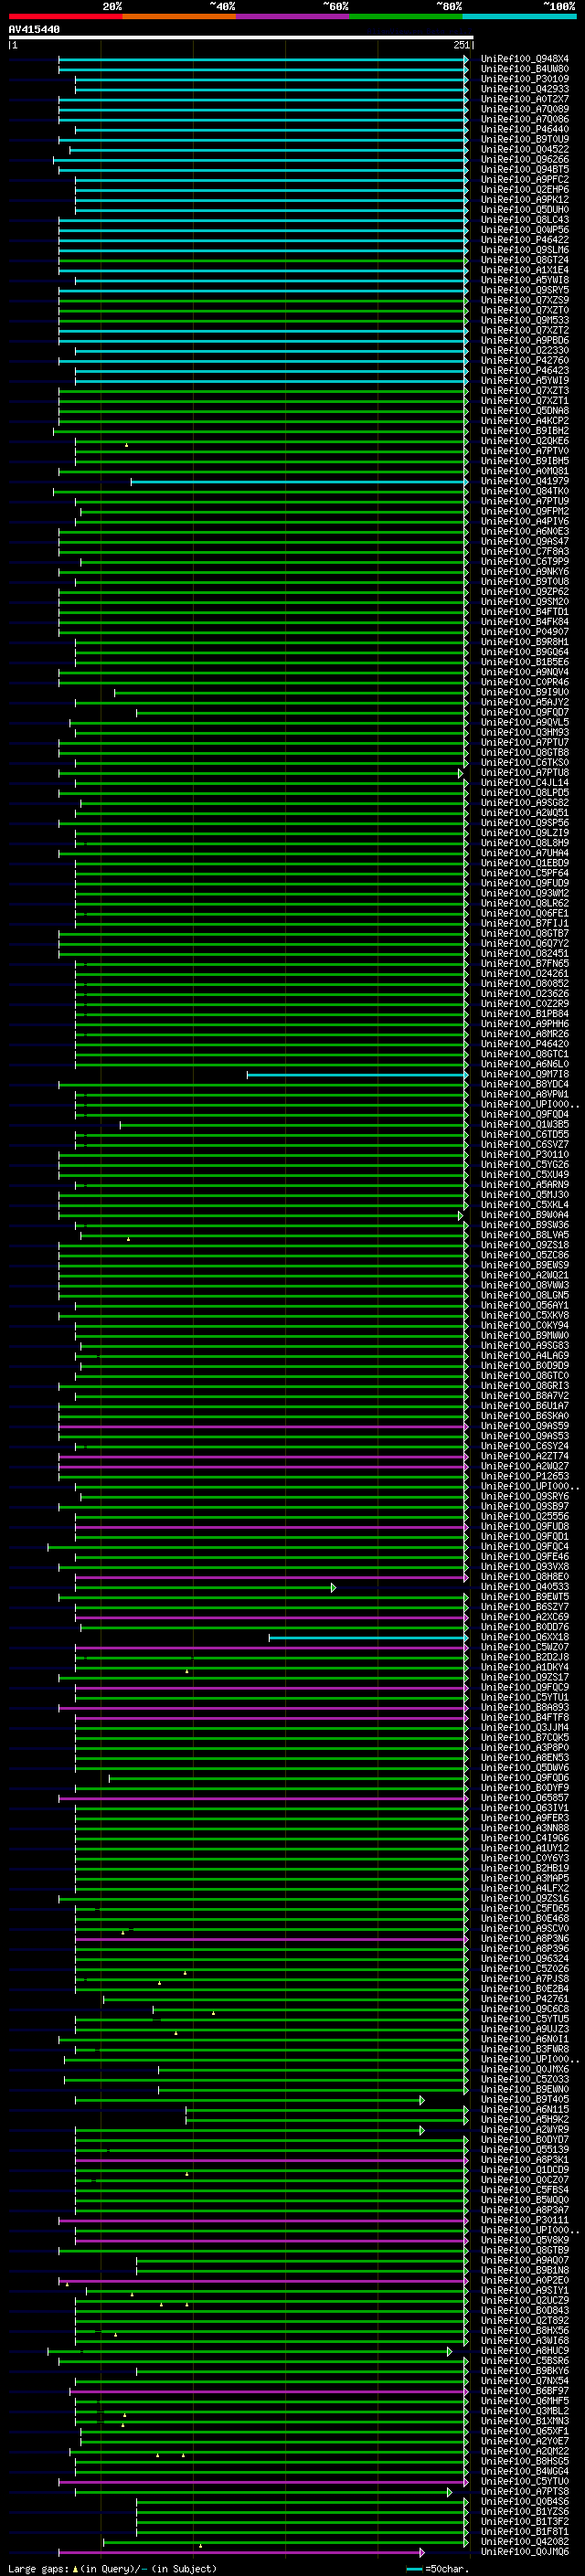This screenshot has height=2576, width=585.
Task: Select the alignment bar for UniRef100_Q948X4
Action: 263,60
